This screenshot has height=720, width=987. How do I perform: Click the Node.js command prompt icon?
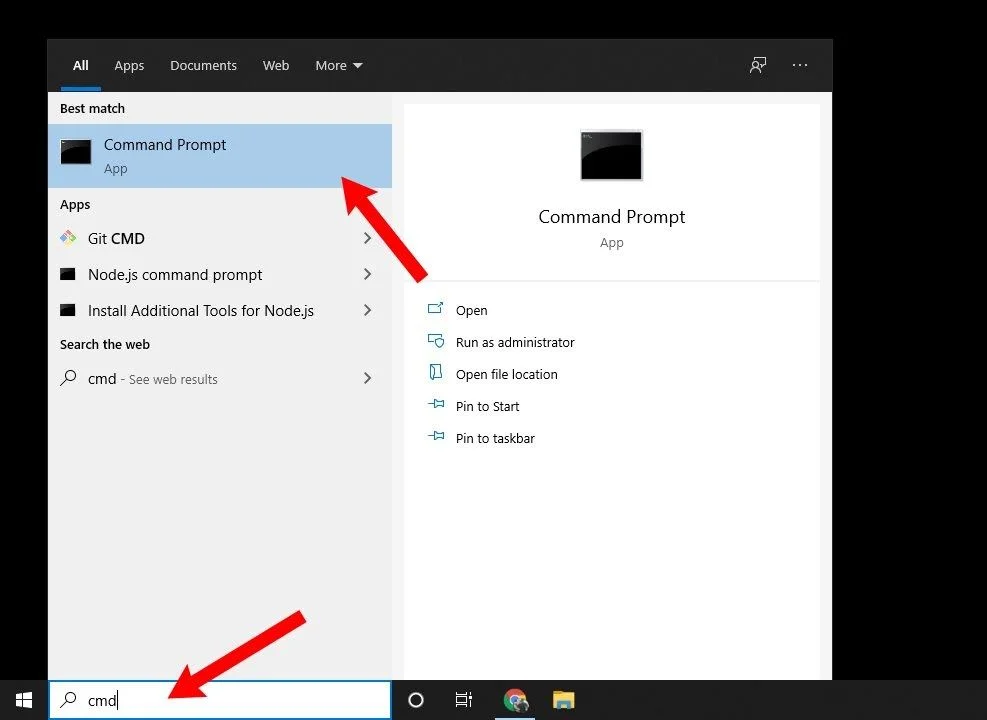[x=69, y=274]
